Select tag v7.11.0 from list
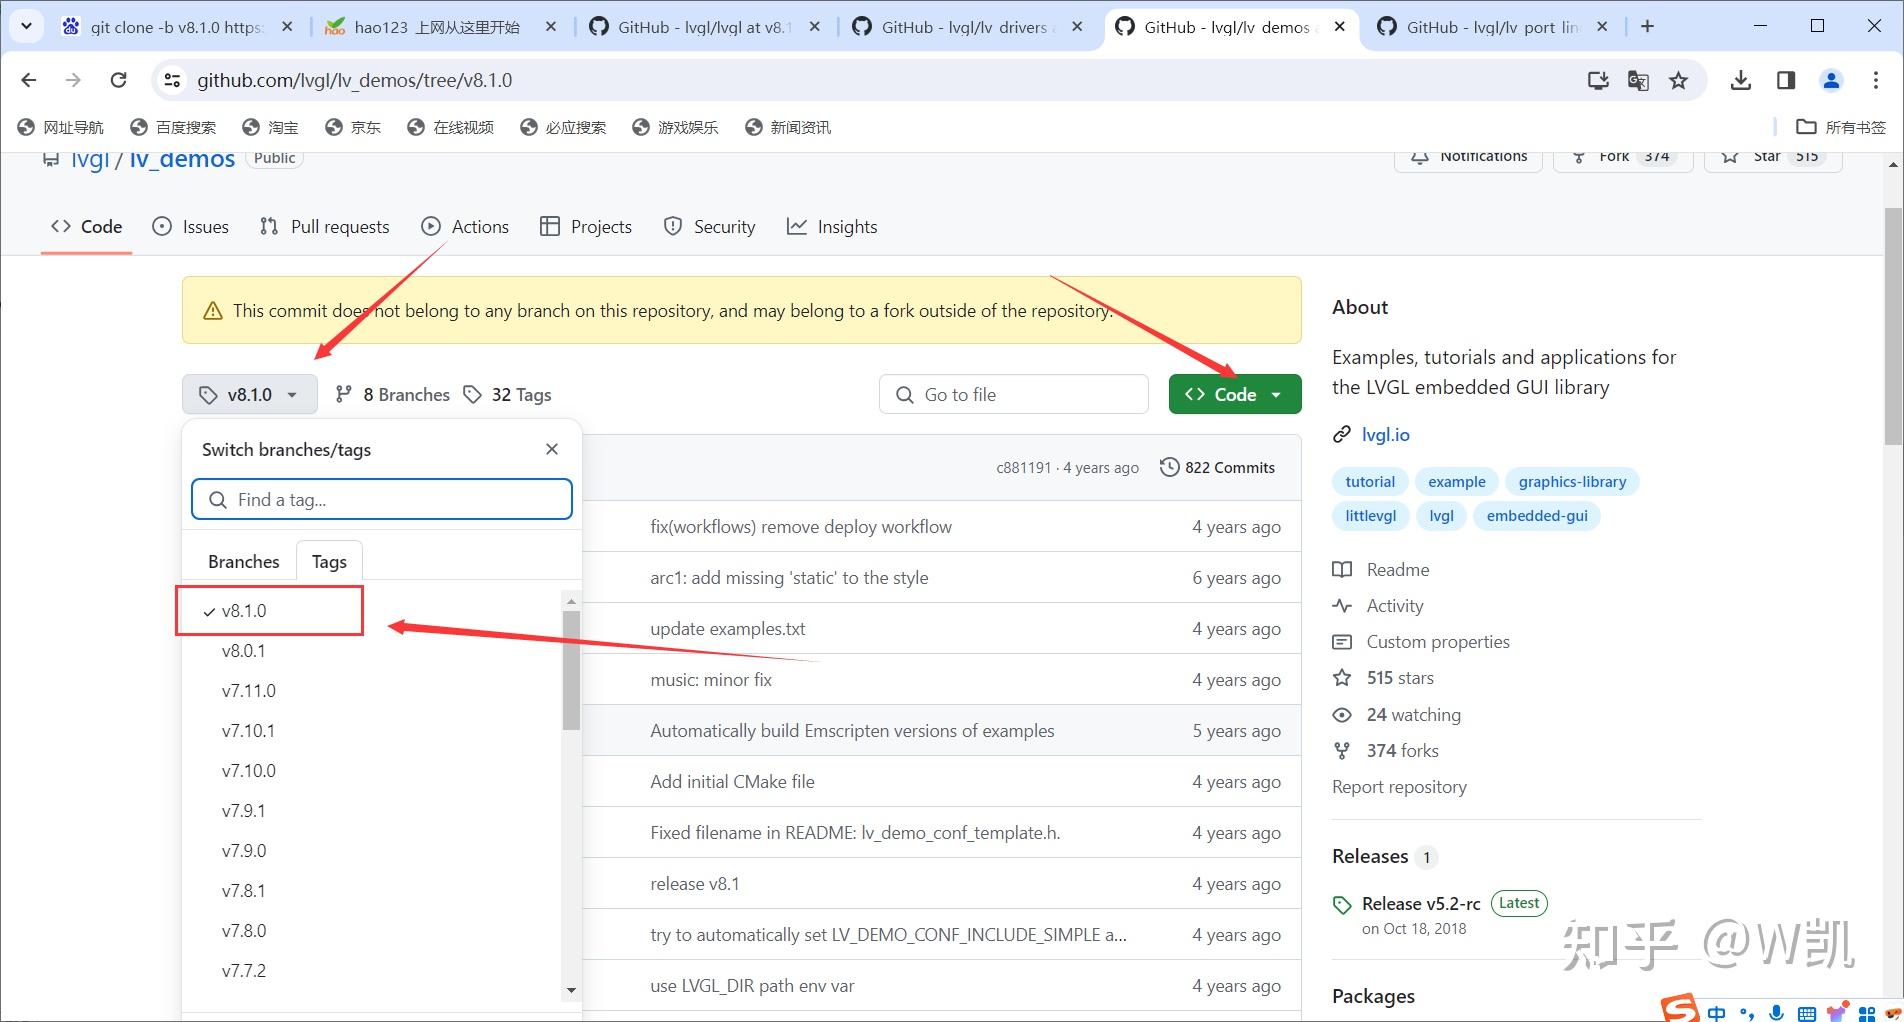The image size is (1904, 1022). (248, 691)
